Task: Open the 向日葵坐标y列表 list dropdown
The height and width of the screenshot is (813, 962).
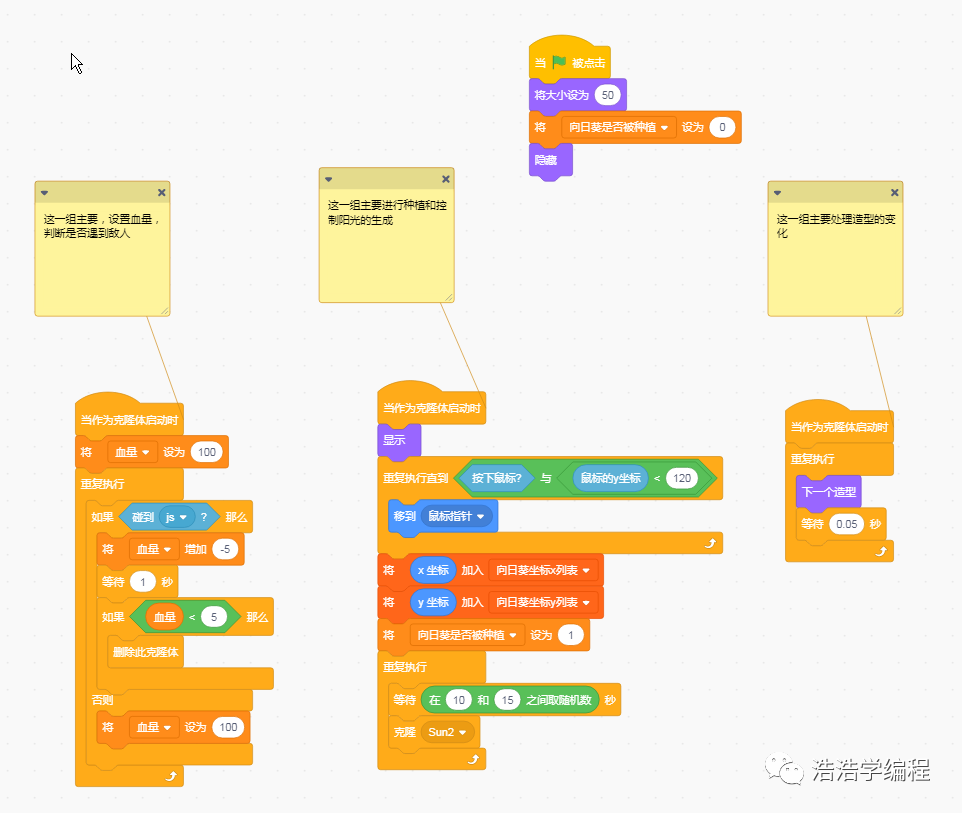Action: pyautogui.click(x=543, y=603)
